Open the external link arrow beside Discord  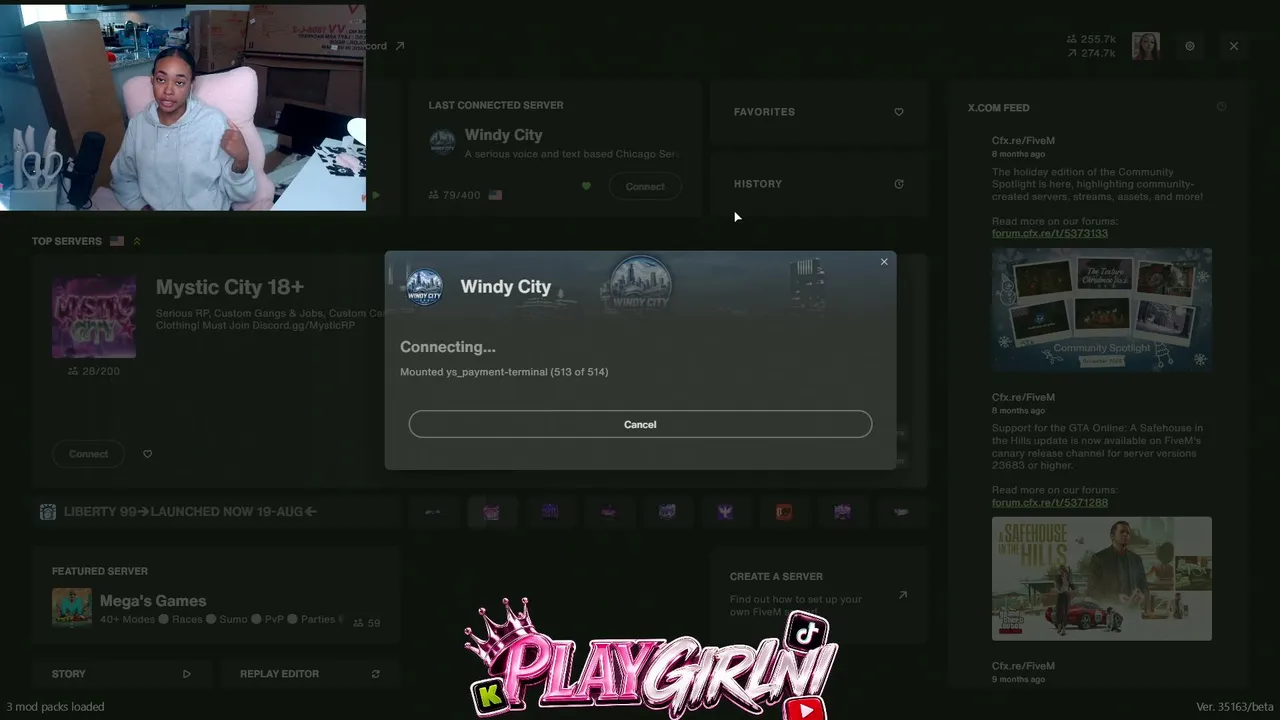coord(400,46)
